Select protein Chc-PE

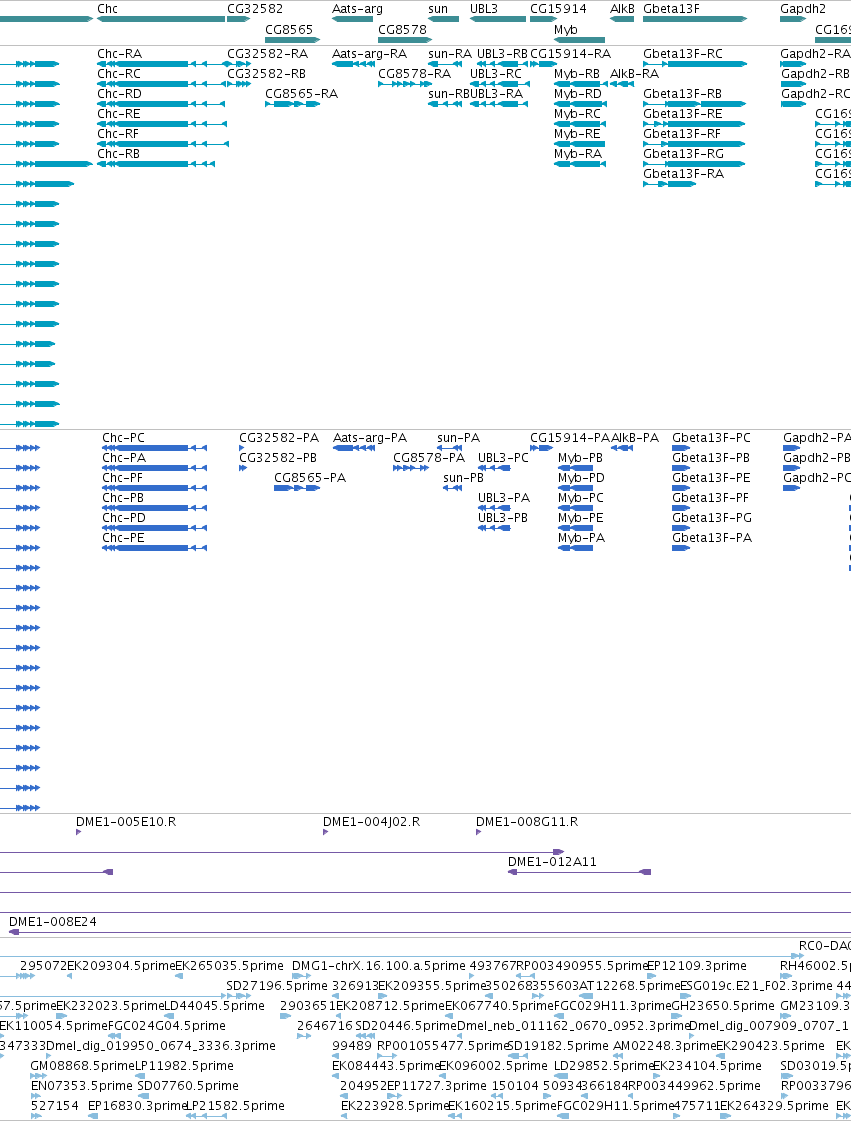pyautogui.click(x=123, y=538)
